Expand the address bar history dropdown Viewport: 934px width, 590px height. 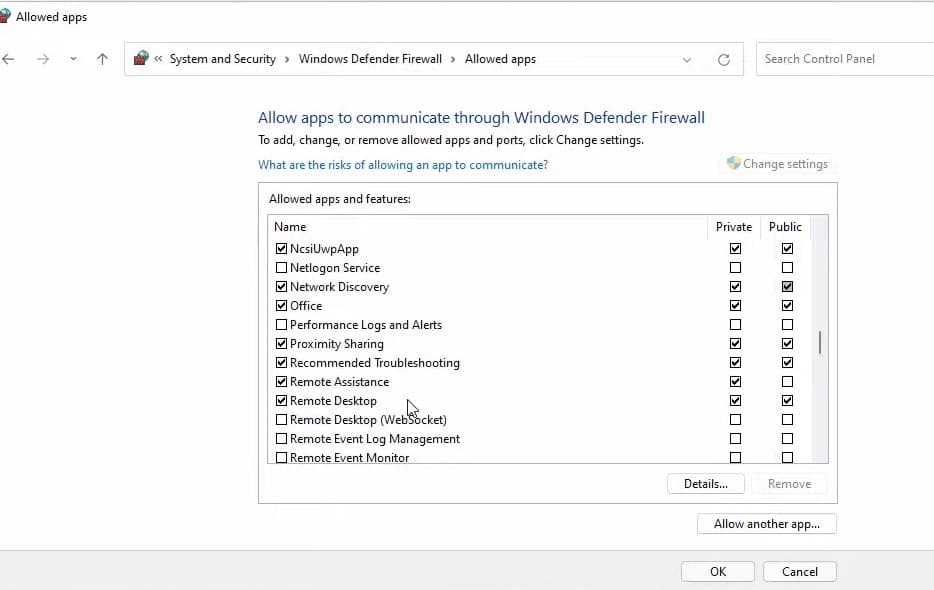point(687,59)
